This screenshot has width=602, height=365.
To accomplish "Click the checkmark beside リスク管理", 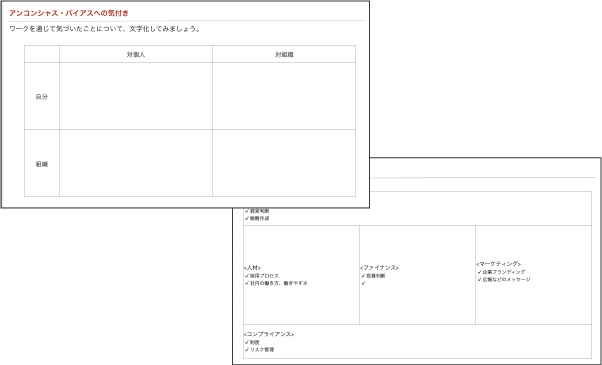I will (247, 349).
